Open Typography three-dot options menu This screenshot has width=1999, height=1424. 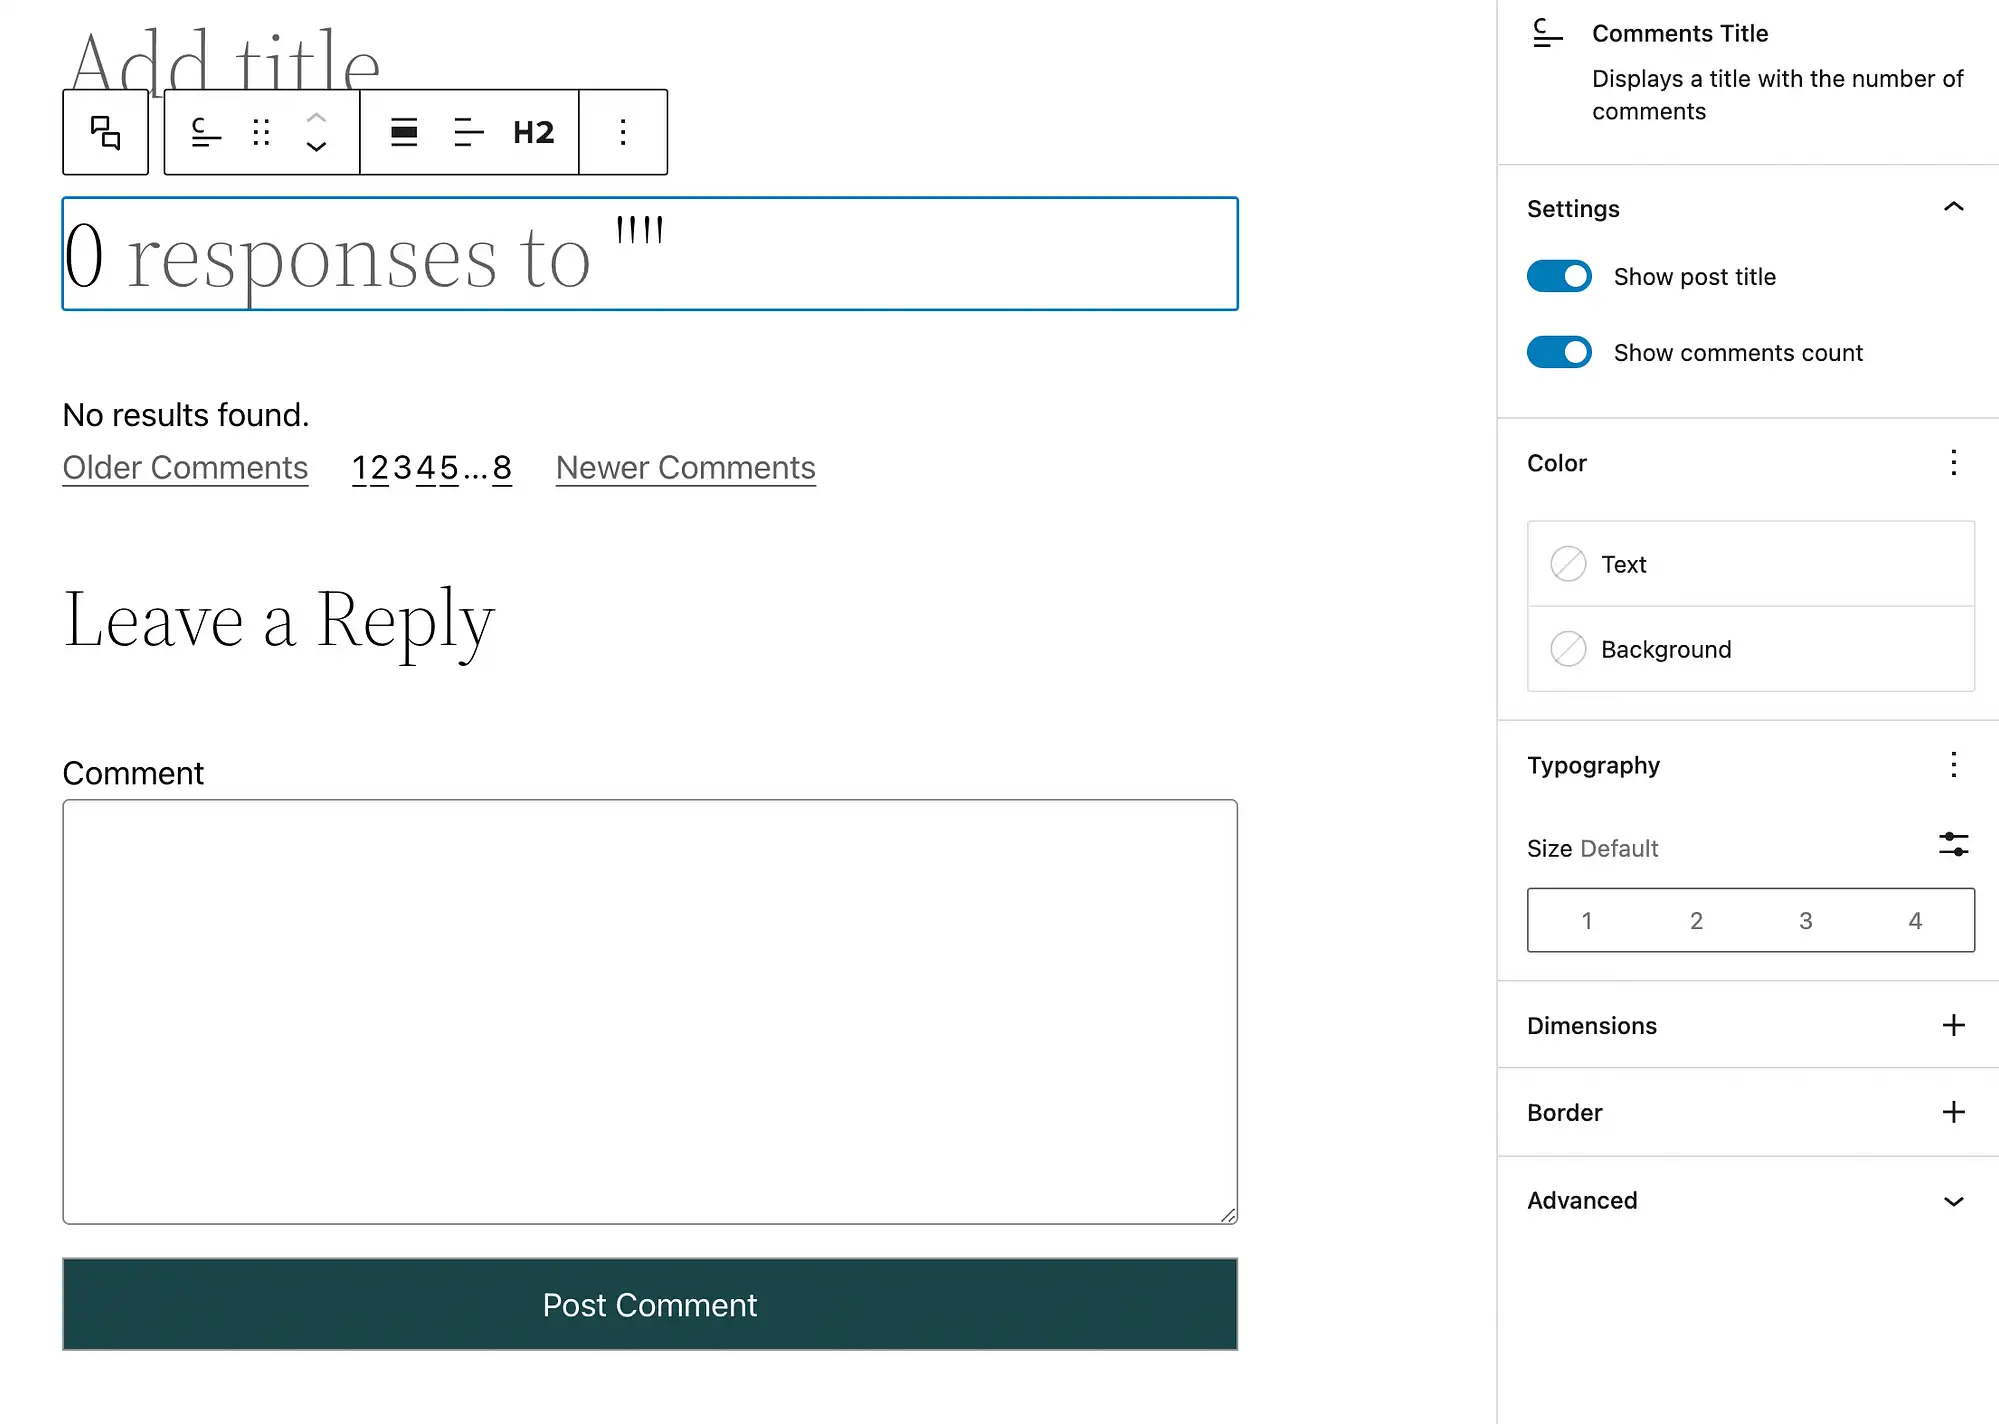click(1953, 764)
